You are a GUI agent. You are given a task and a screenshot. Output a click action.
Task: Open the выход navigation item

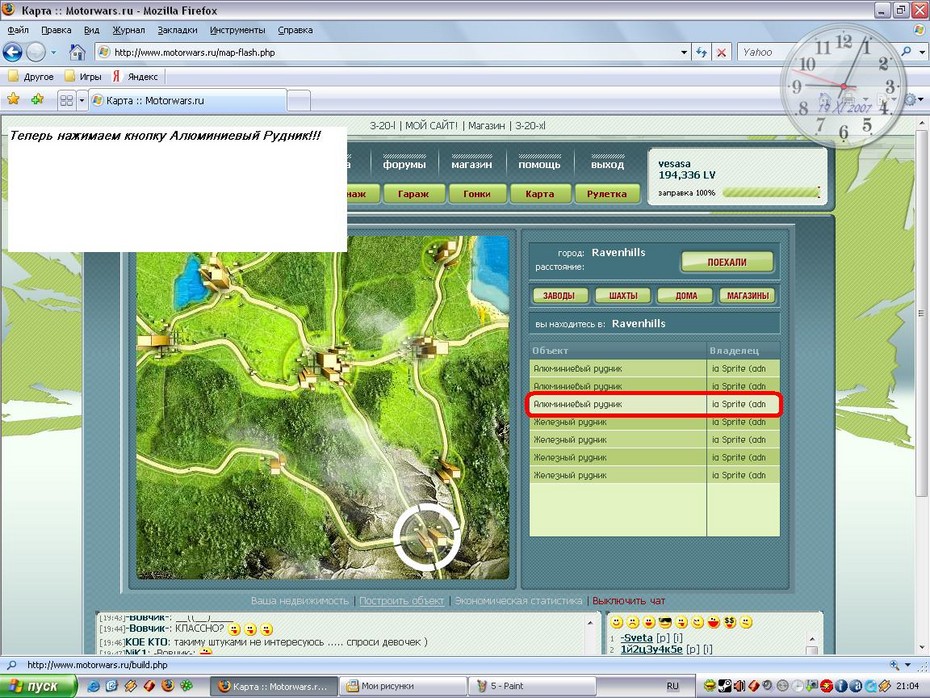pyautogui.click(x=607, y=164)
